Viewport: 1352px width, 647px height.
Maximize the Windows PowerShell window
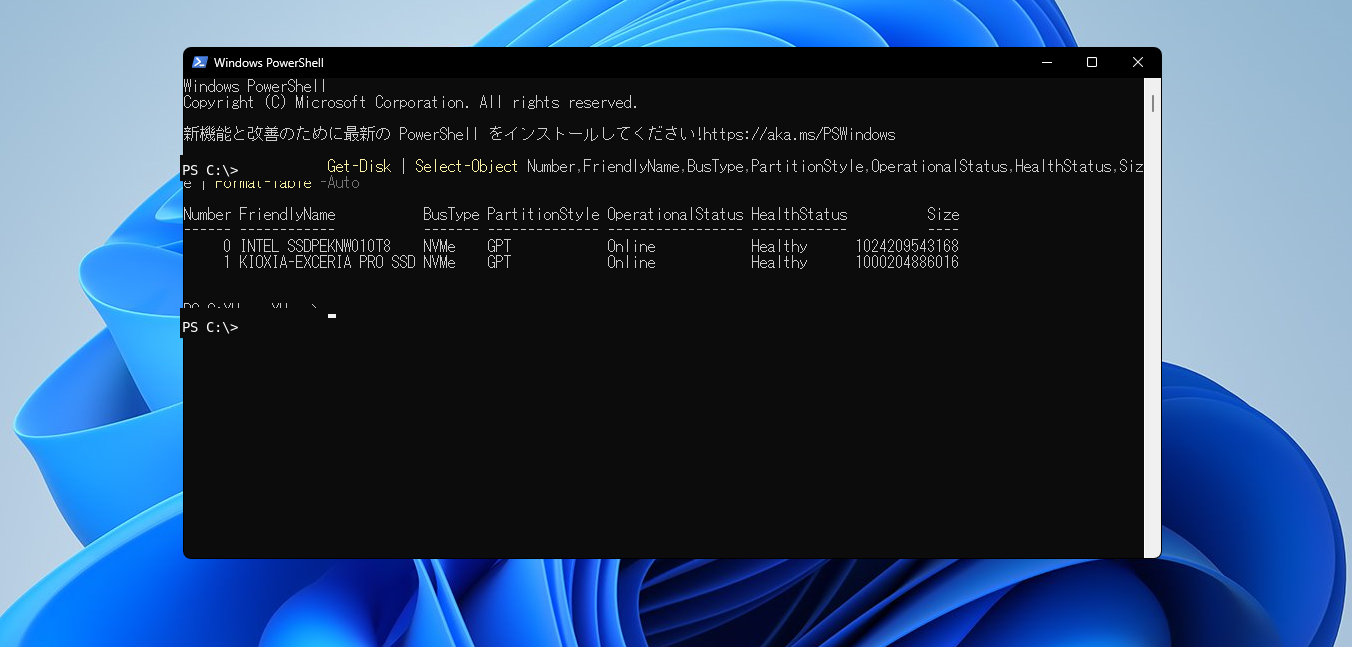[x=1092, y=62]
